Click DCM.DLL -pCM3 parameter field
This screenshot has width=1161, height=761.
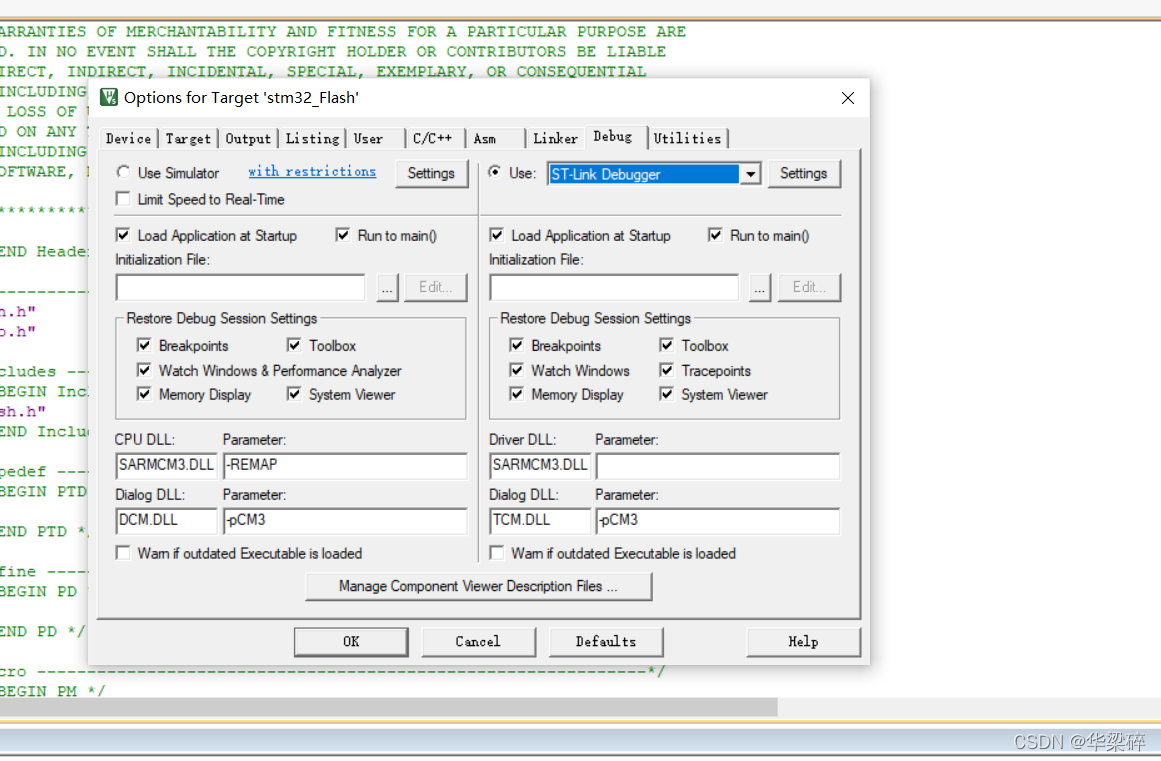click(x=345, y=520)
